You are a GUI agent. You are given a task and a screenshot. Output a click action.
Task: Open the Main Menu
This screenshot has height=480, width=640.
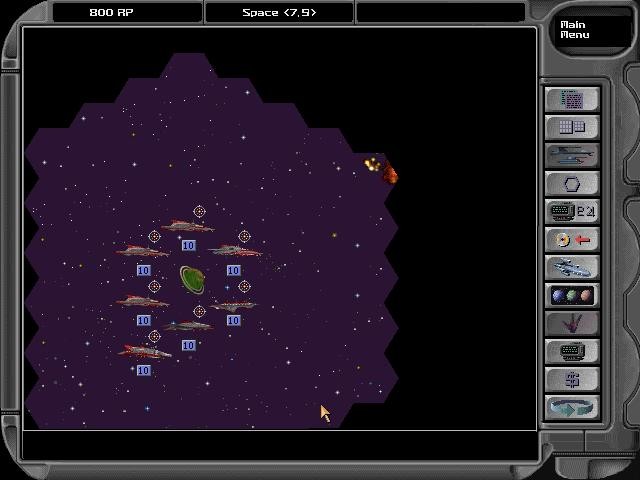575,30
